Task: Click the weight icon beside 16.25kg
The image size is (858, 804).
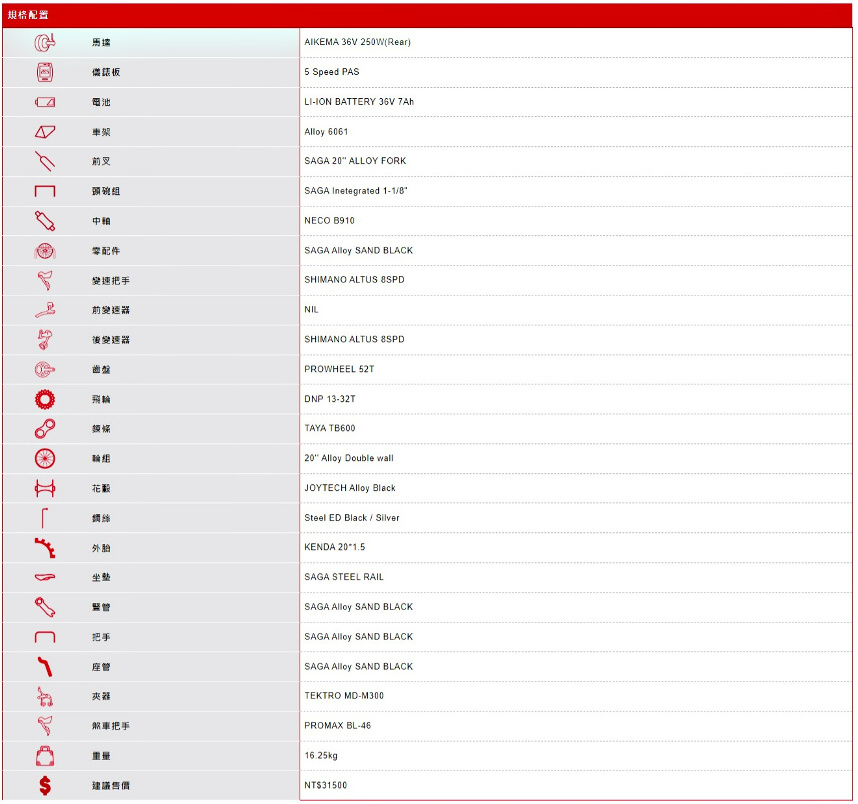Action: 45,756
